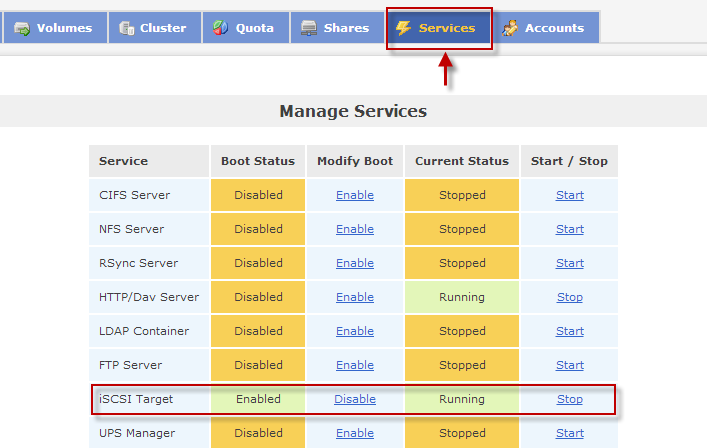Disable iSCSI Target at boot

354,399
